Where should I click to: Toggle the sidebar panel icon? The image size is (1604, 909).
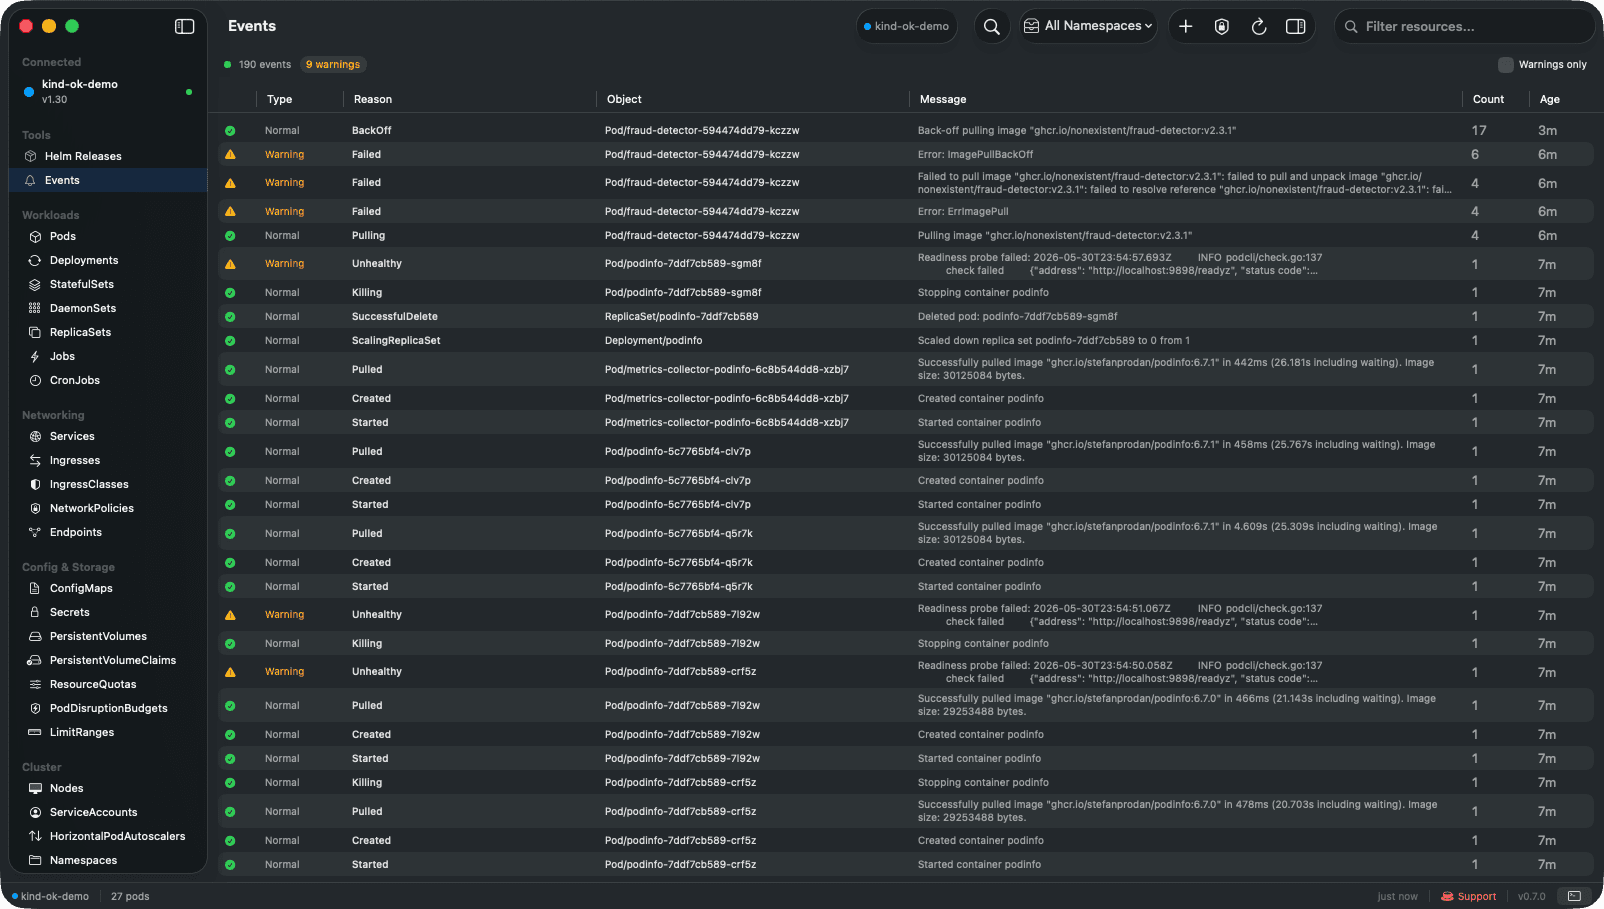click(x=184, y=27)
